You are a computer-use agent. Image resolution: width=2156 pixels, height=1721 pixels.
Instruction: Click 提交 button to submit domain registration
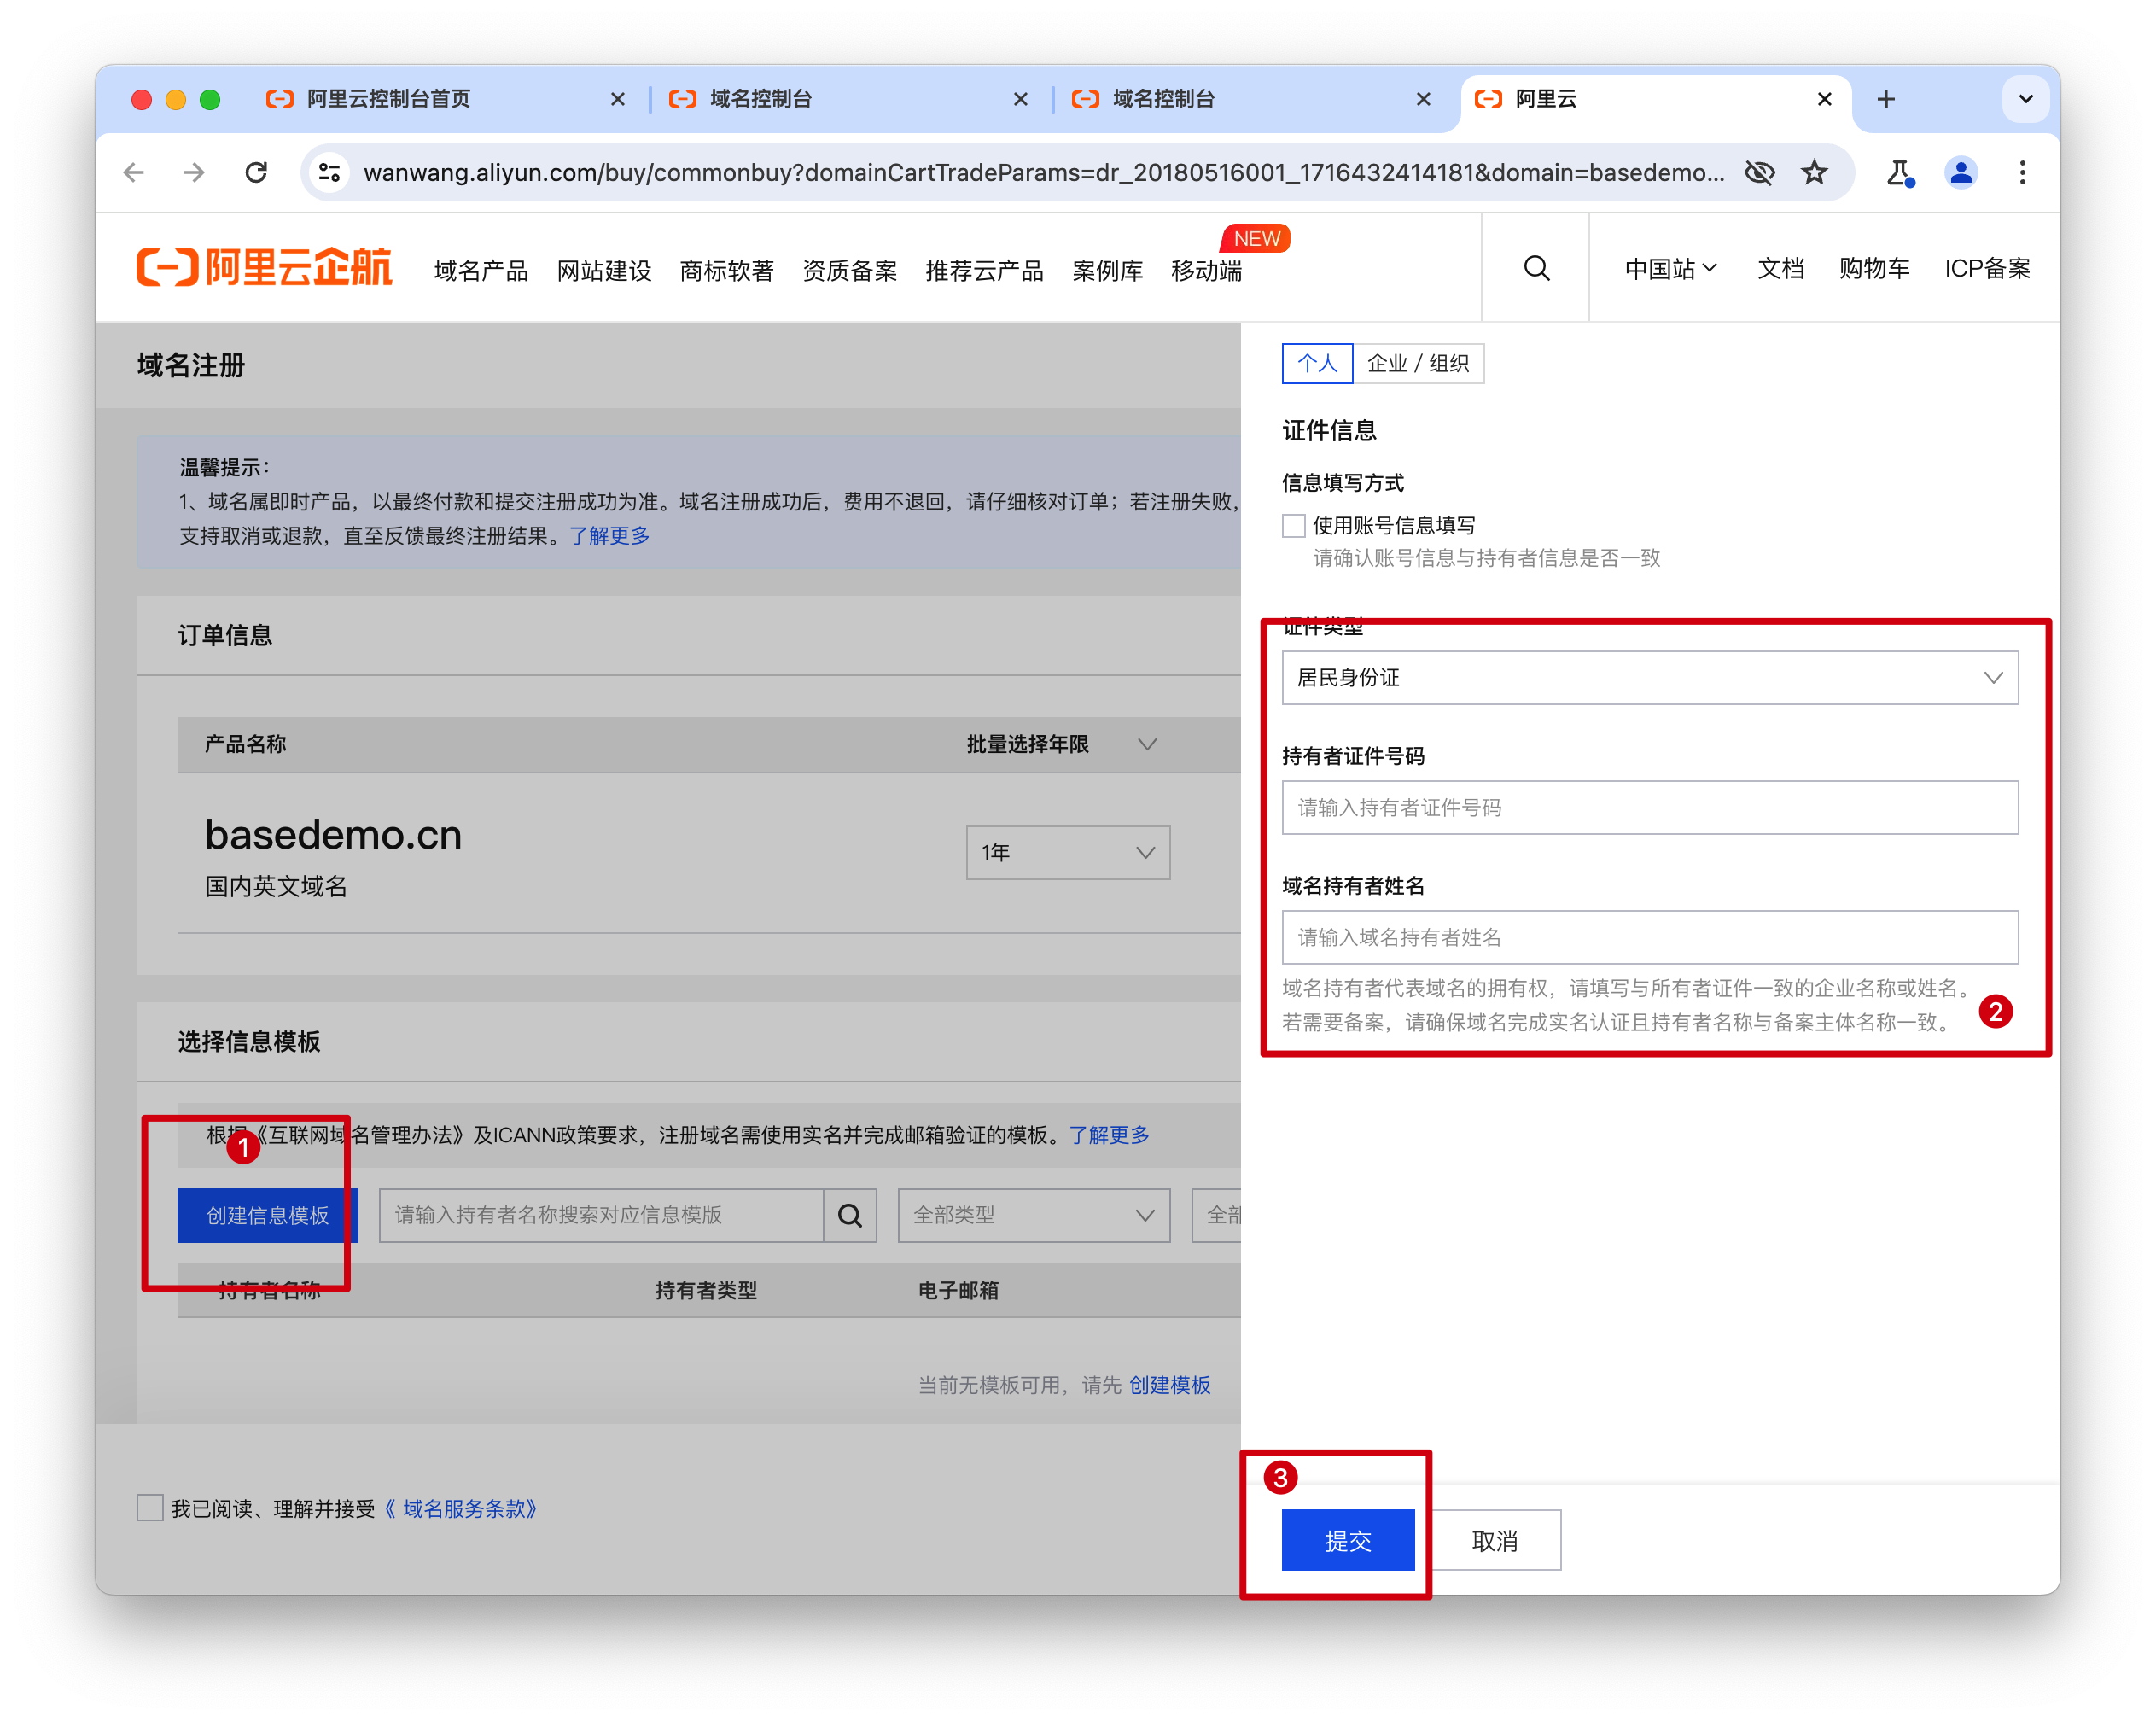tap(1343, 1540)
